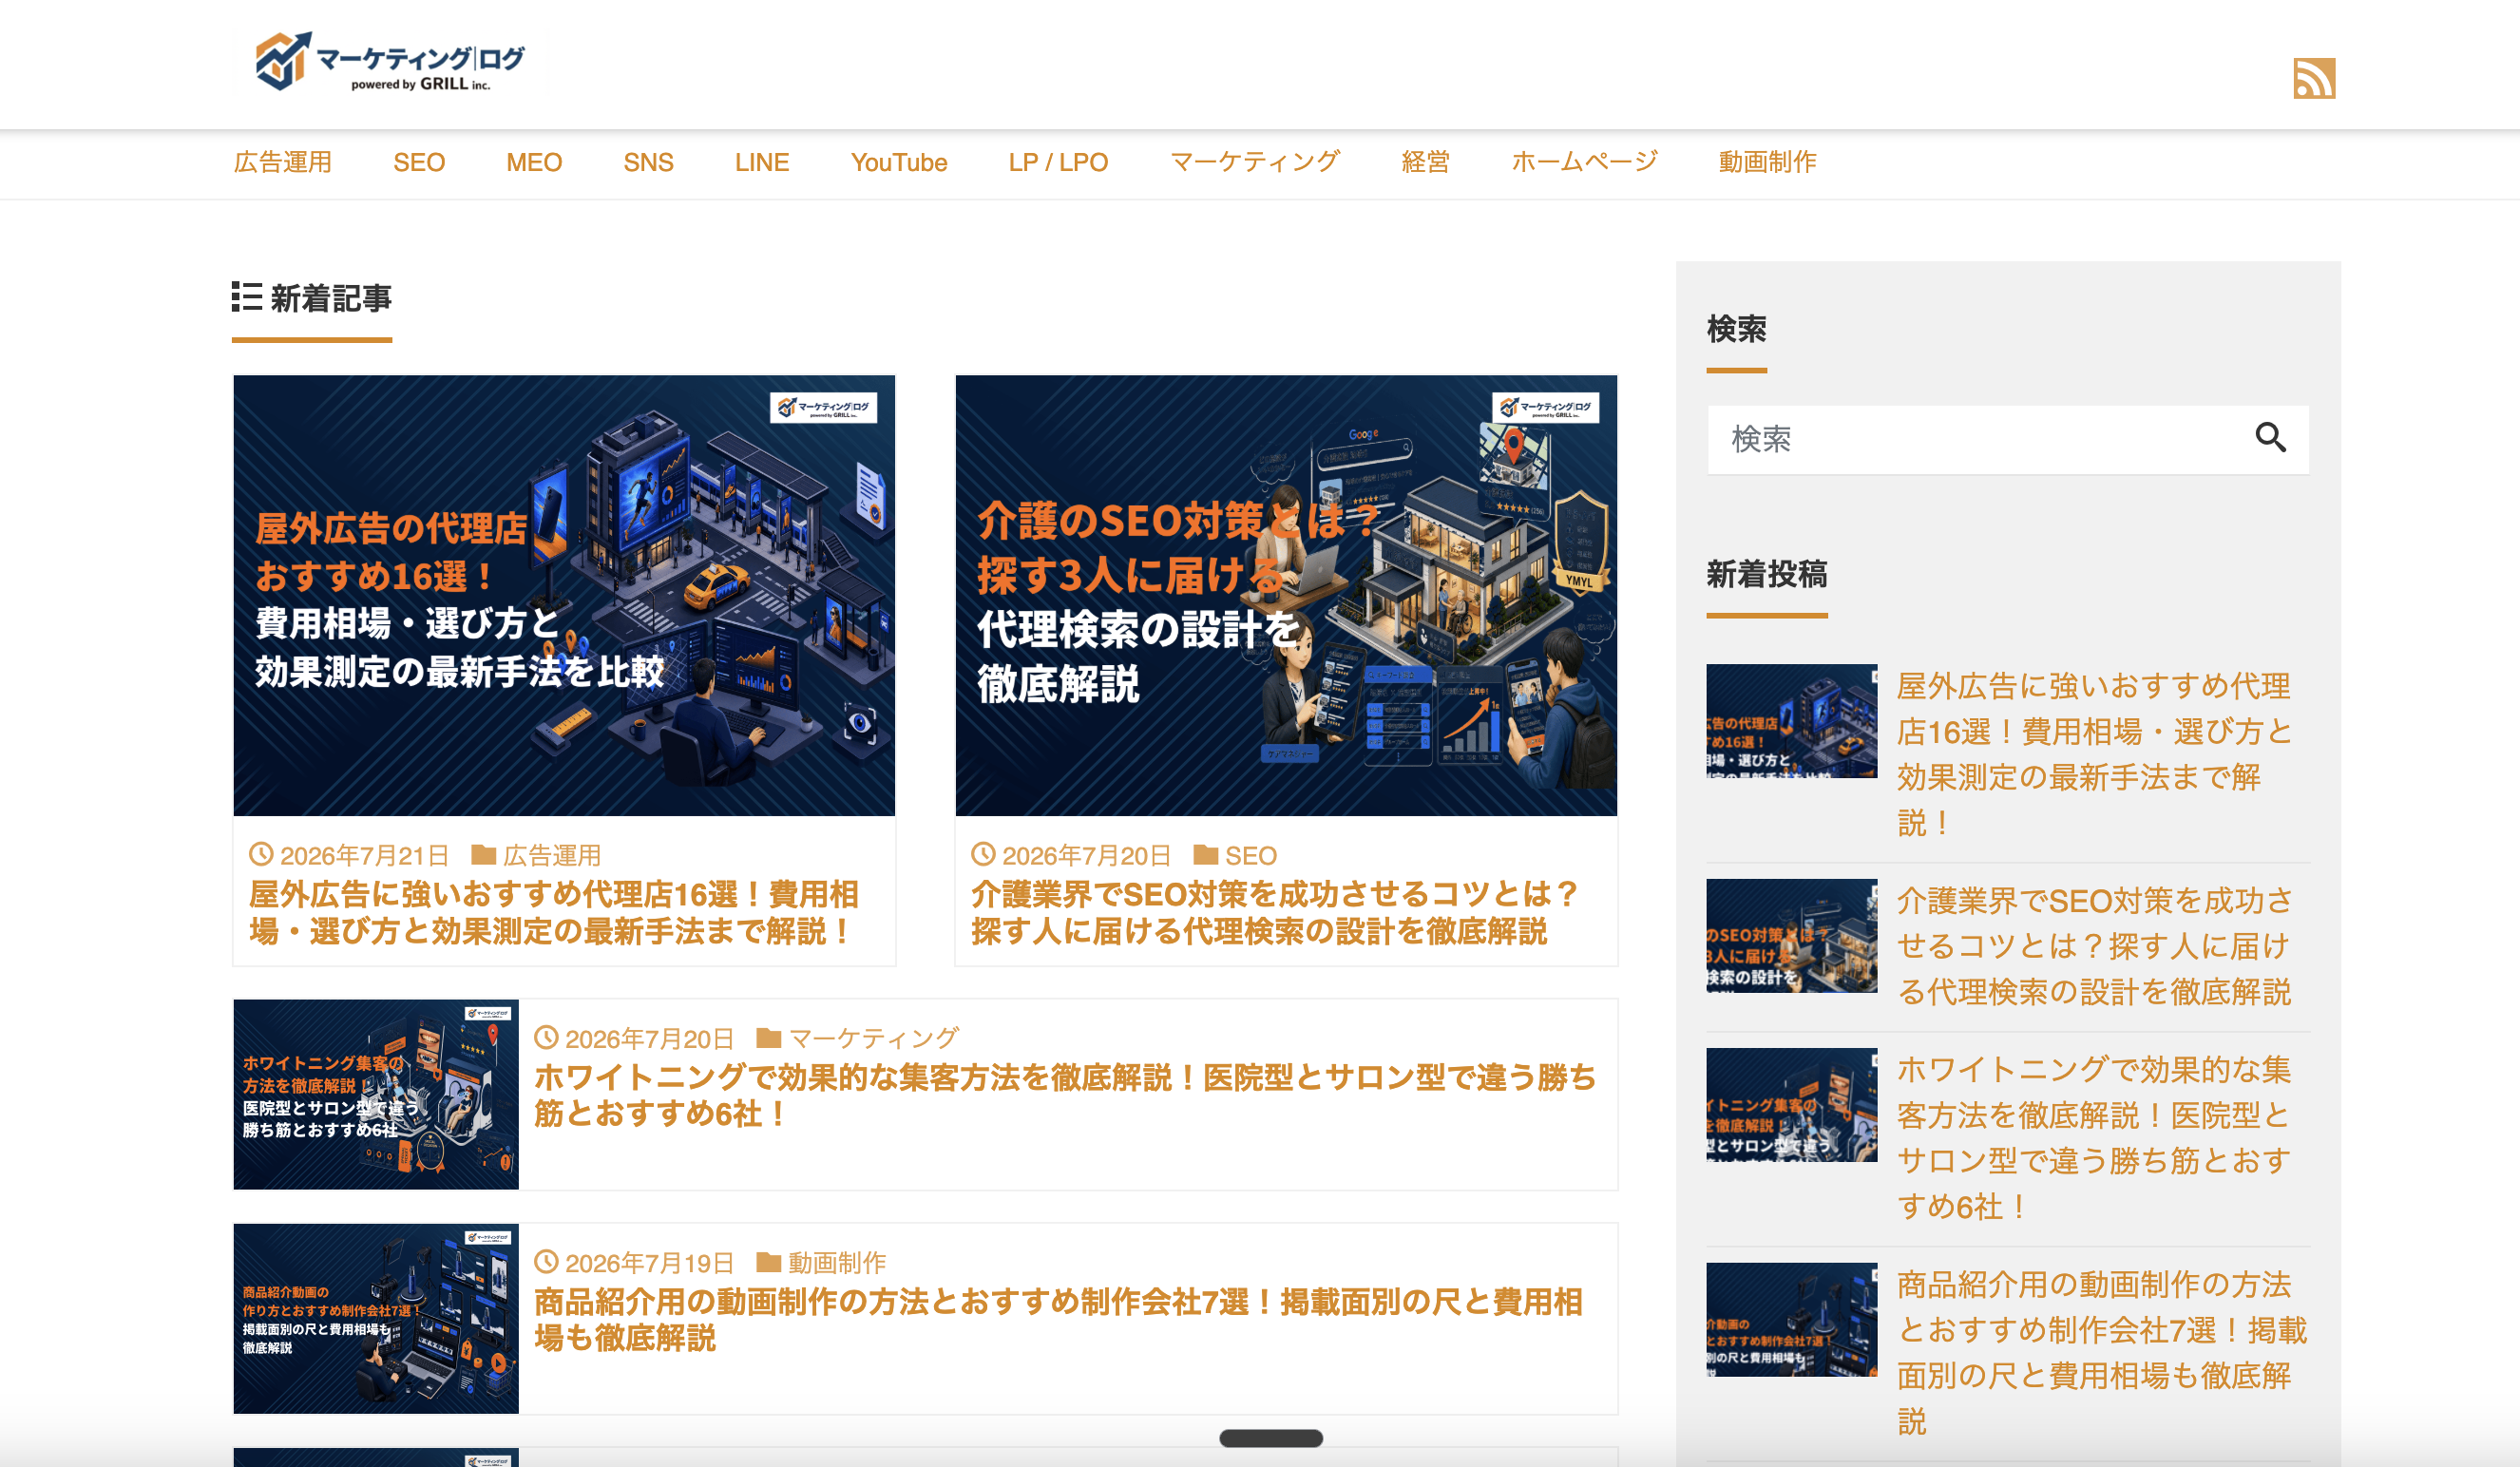Click the search magnifier icon
The height and width of the screenshot is (1467, 2520).
point(2270,438)
